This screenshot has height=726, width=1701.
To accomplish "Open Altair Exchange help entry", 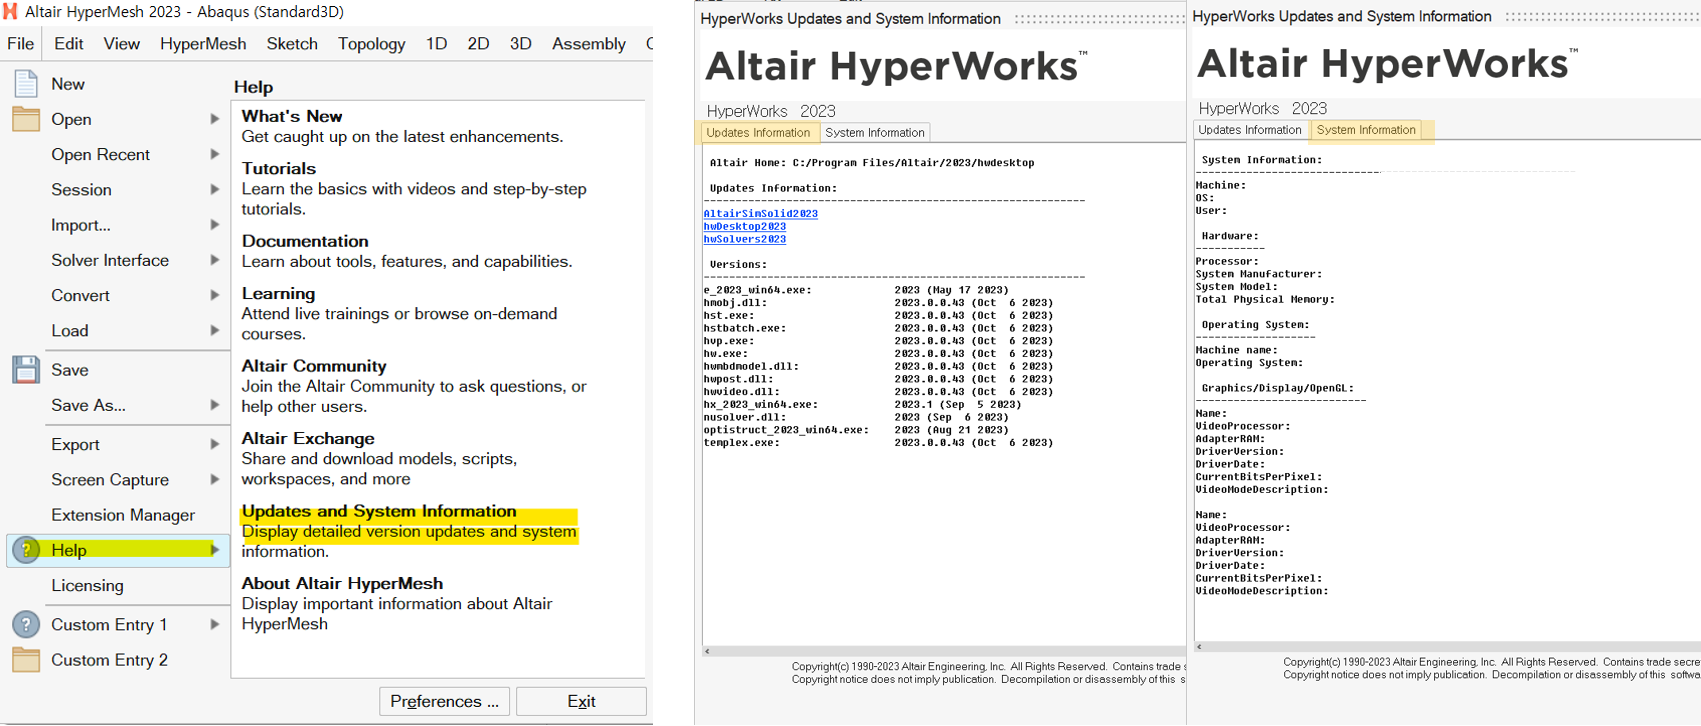I will [x=380, y=458].
